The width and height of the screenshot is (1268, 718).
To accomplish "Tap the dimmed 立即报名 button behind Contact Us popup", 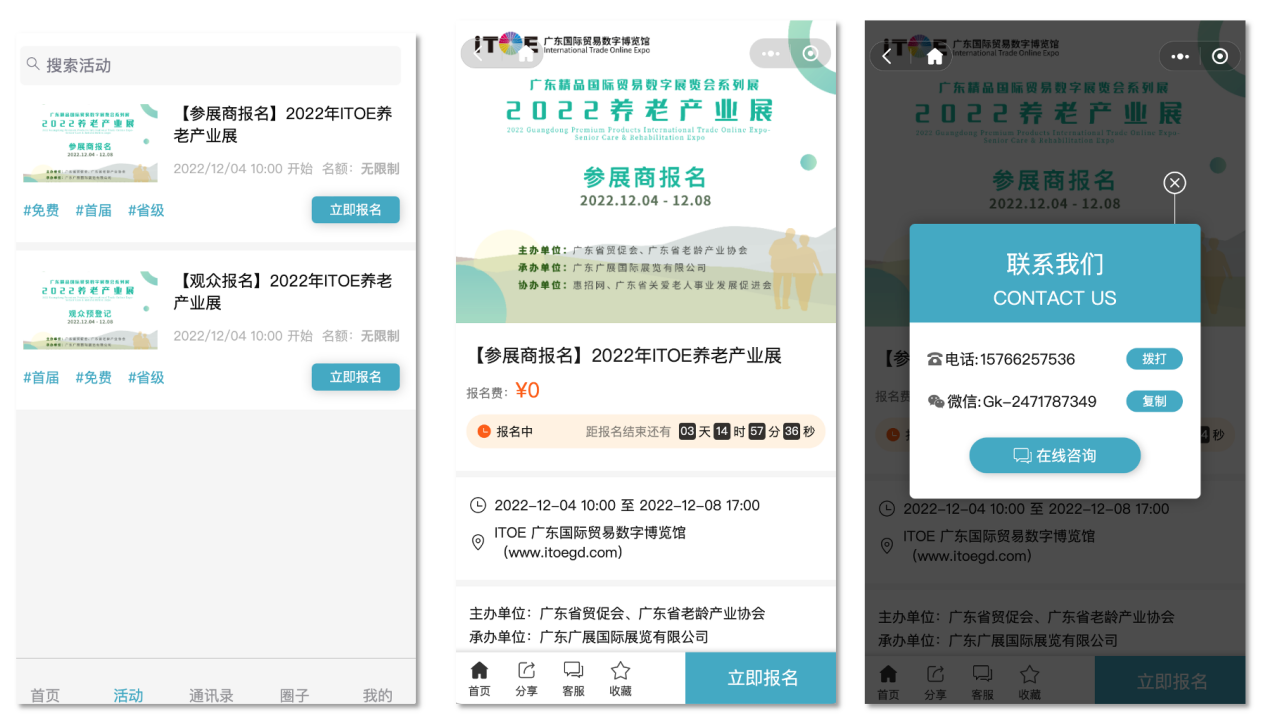I will (1170, 680).
